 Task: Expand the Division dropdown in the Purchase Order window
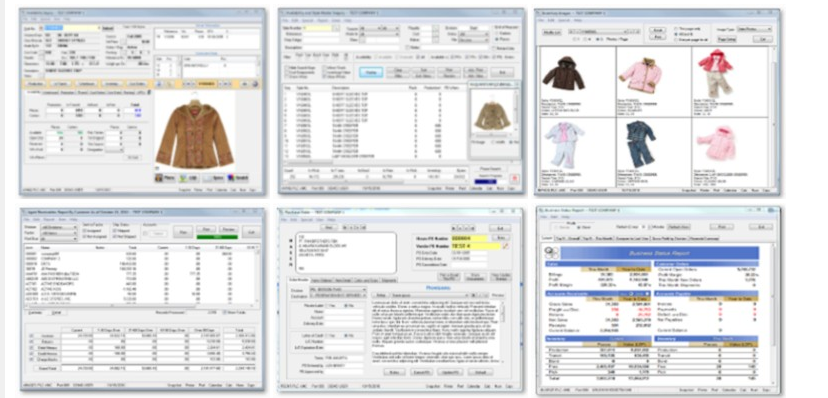pos(337,289)
